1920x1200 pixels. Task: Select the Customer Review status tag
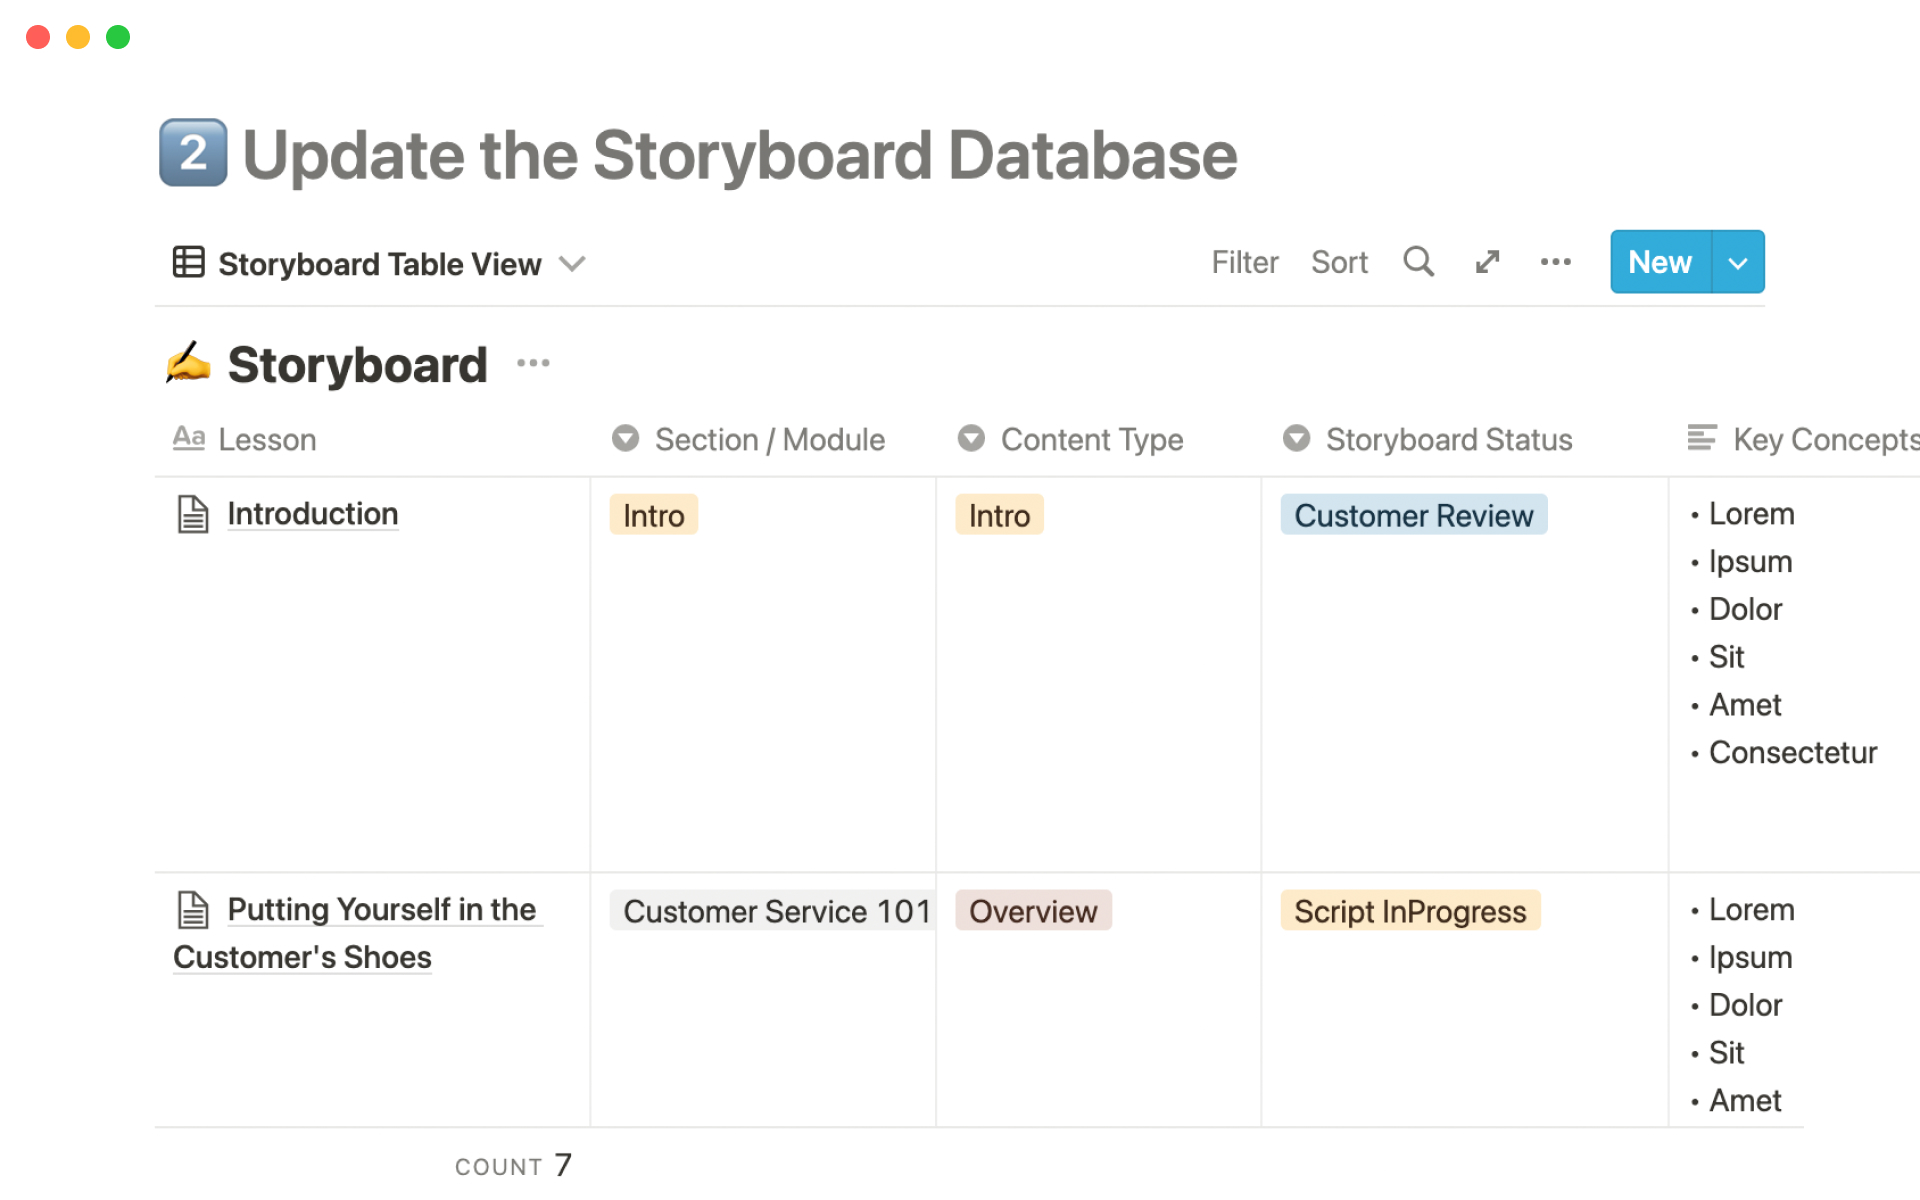(x=1411, y=513)
